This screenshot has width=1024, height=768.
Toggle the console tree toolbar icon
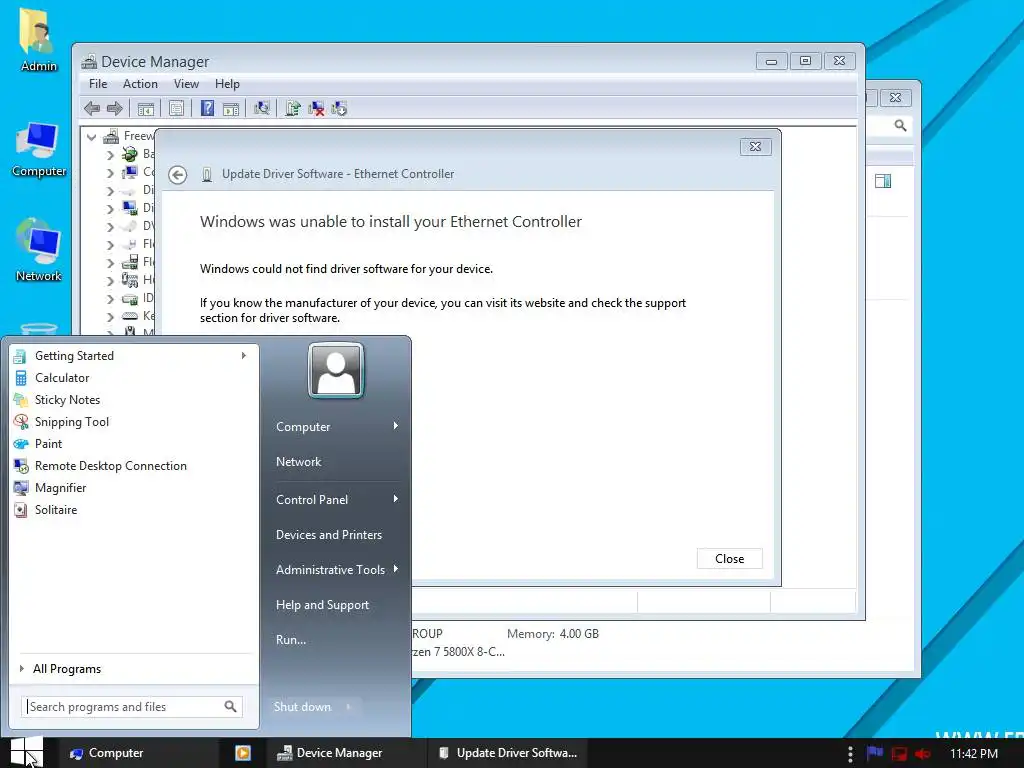(146, 108)
